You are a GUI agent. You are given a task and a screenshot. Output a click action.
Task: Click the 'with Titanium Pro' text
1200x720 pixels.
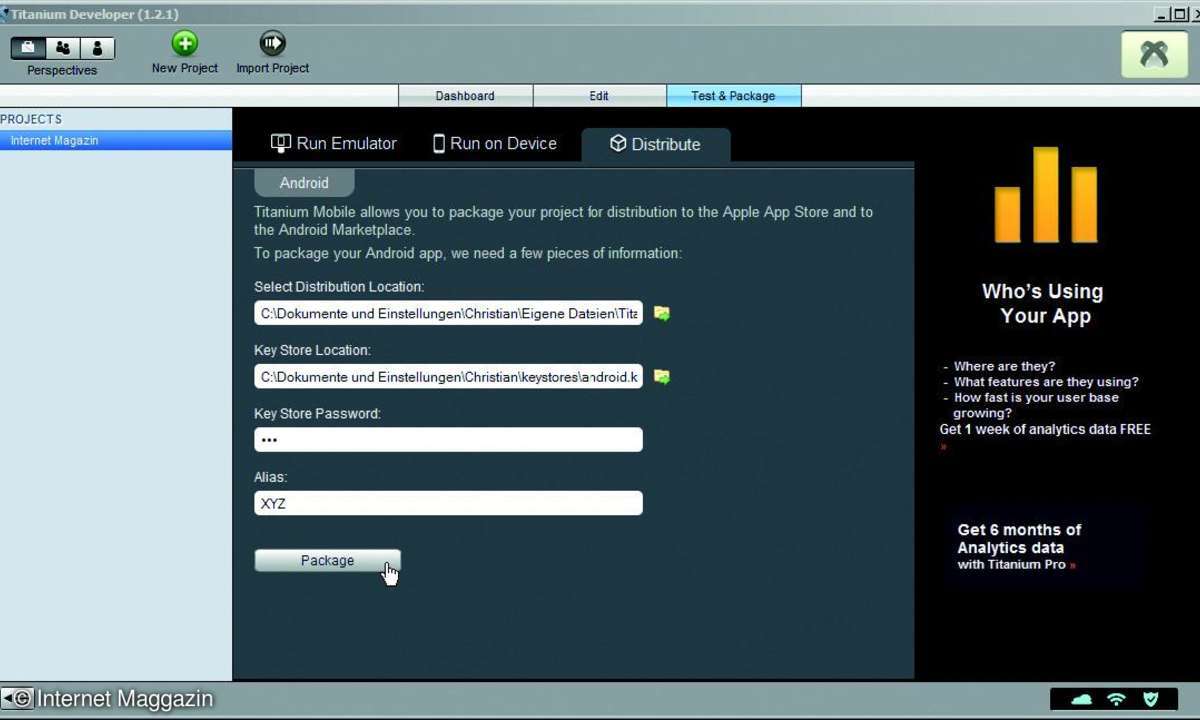tap(1012, 565)
